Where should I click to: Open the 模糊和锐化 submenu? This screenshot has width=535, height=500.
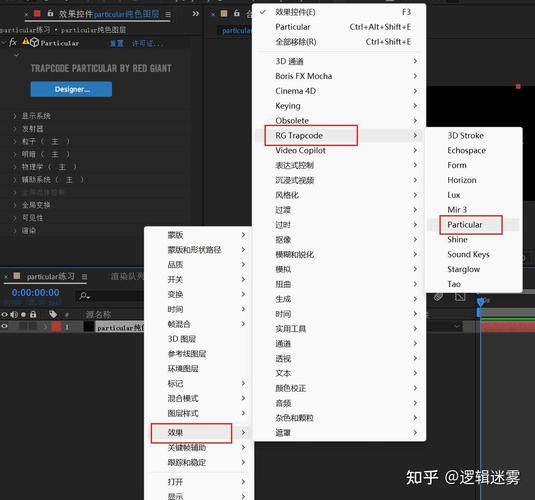pyautogui.click(x=339, y=255)
